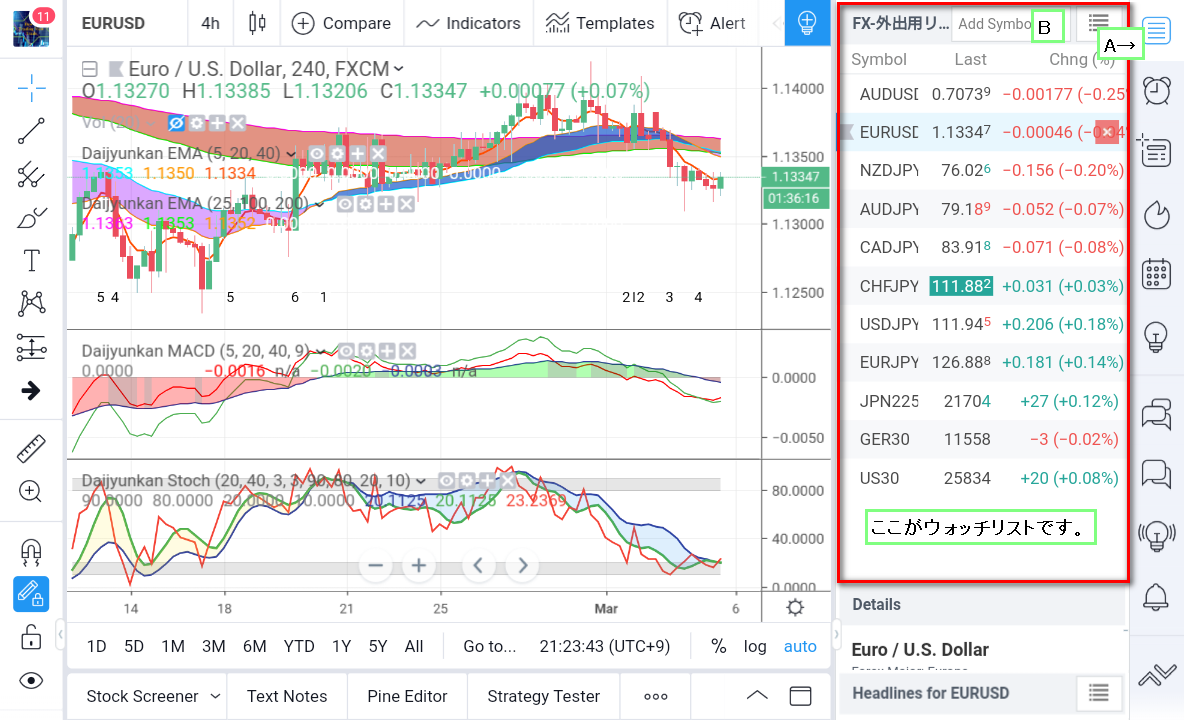Open the 4h interval dropdown
The image size is (1184, 720).
point(210,23)
